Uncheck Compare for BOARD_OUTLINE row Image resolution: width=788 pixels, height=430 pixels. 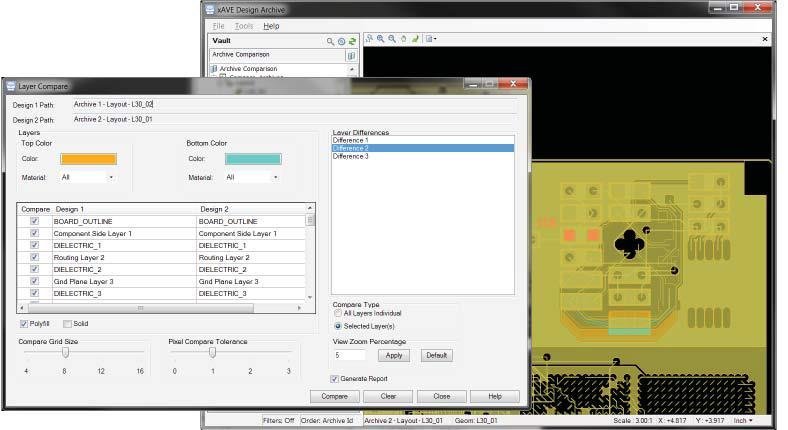coord(34,221)
